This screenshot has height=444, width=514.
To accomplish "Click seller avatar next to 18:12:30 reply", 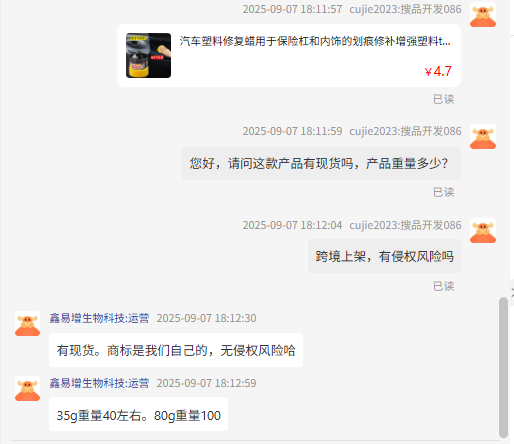I will [x=28, y=324].
